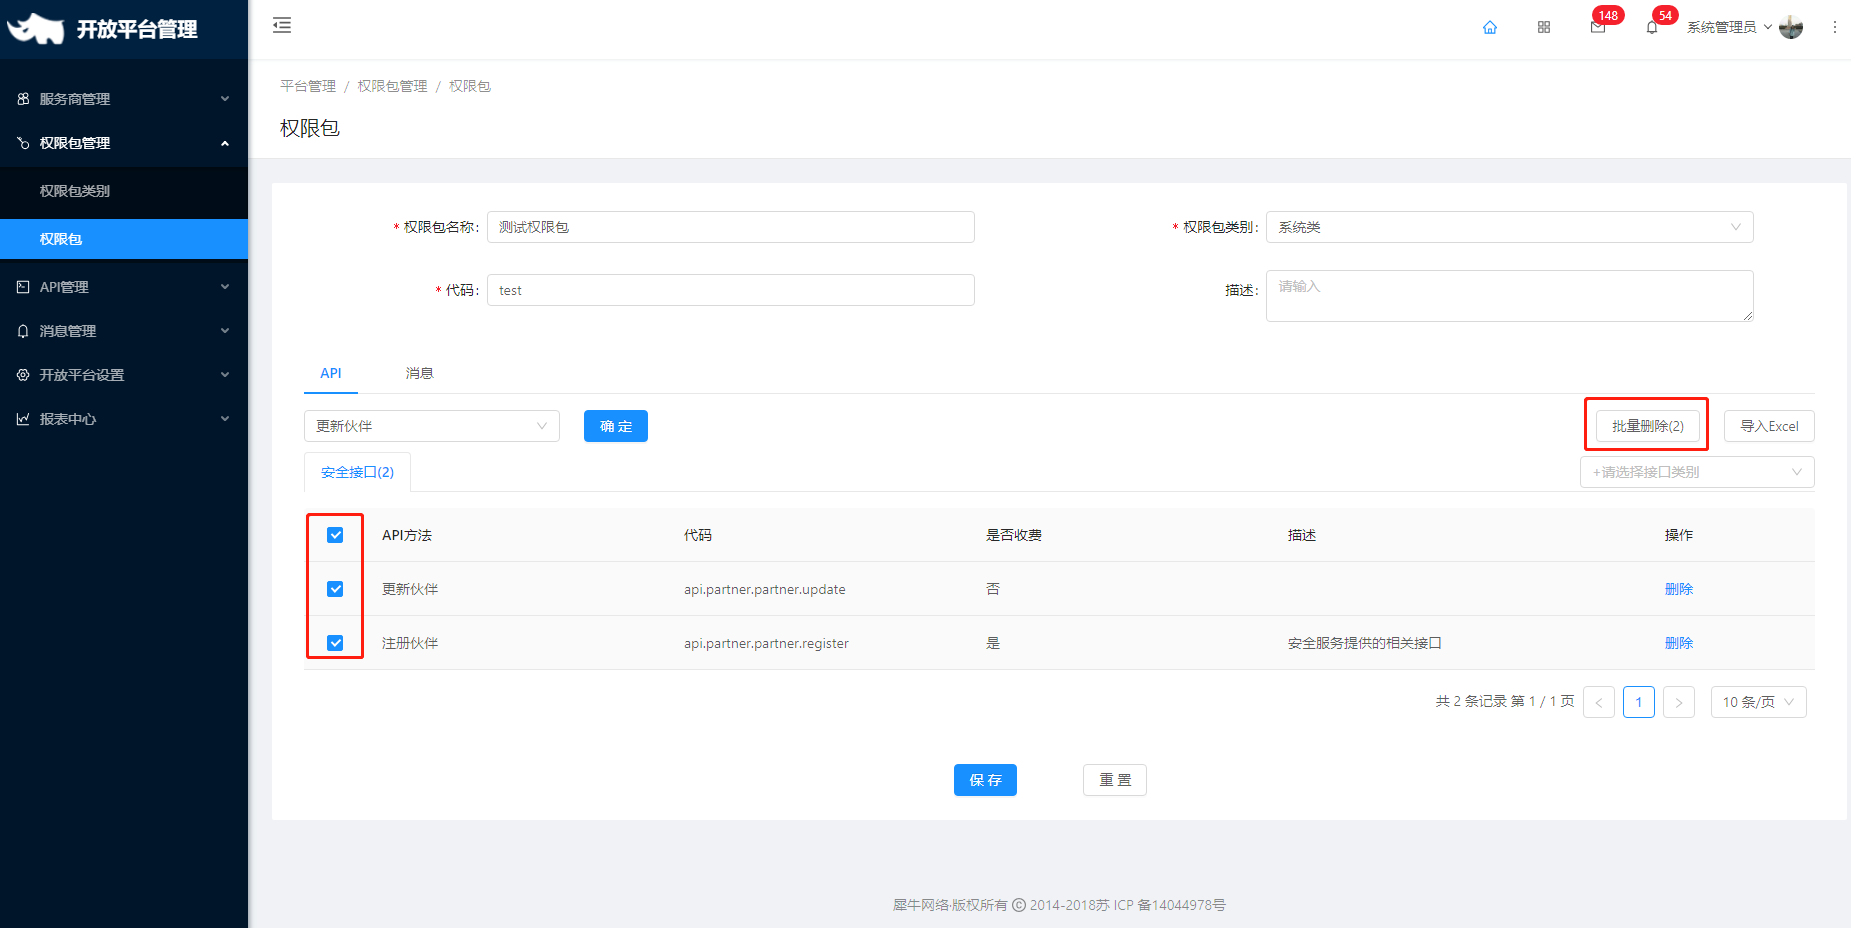Viewport: 1851px width, 928px height.
Task: Focus the 描述 textarea
Action: (1509, 296)
